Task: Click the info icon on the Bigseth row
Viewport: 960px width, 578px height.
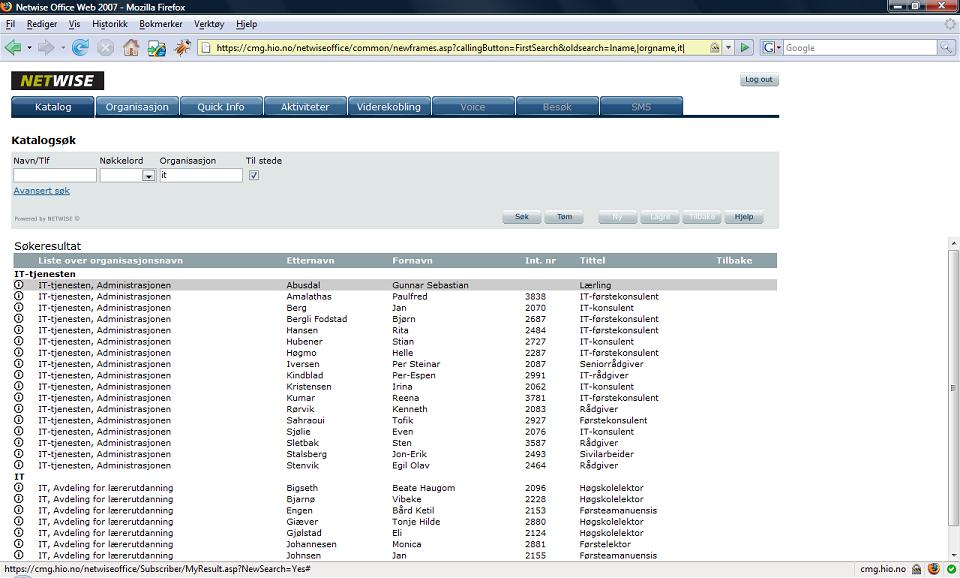Action: point(19,487)
